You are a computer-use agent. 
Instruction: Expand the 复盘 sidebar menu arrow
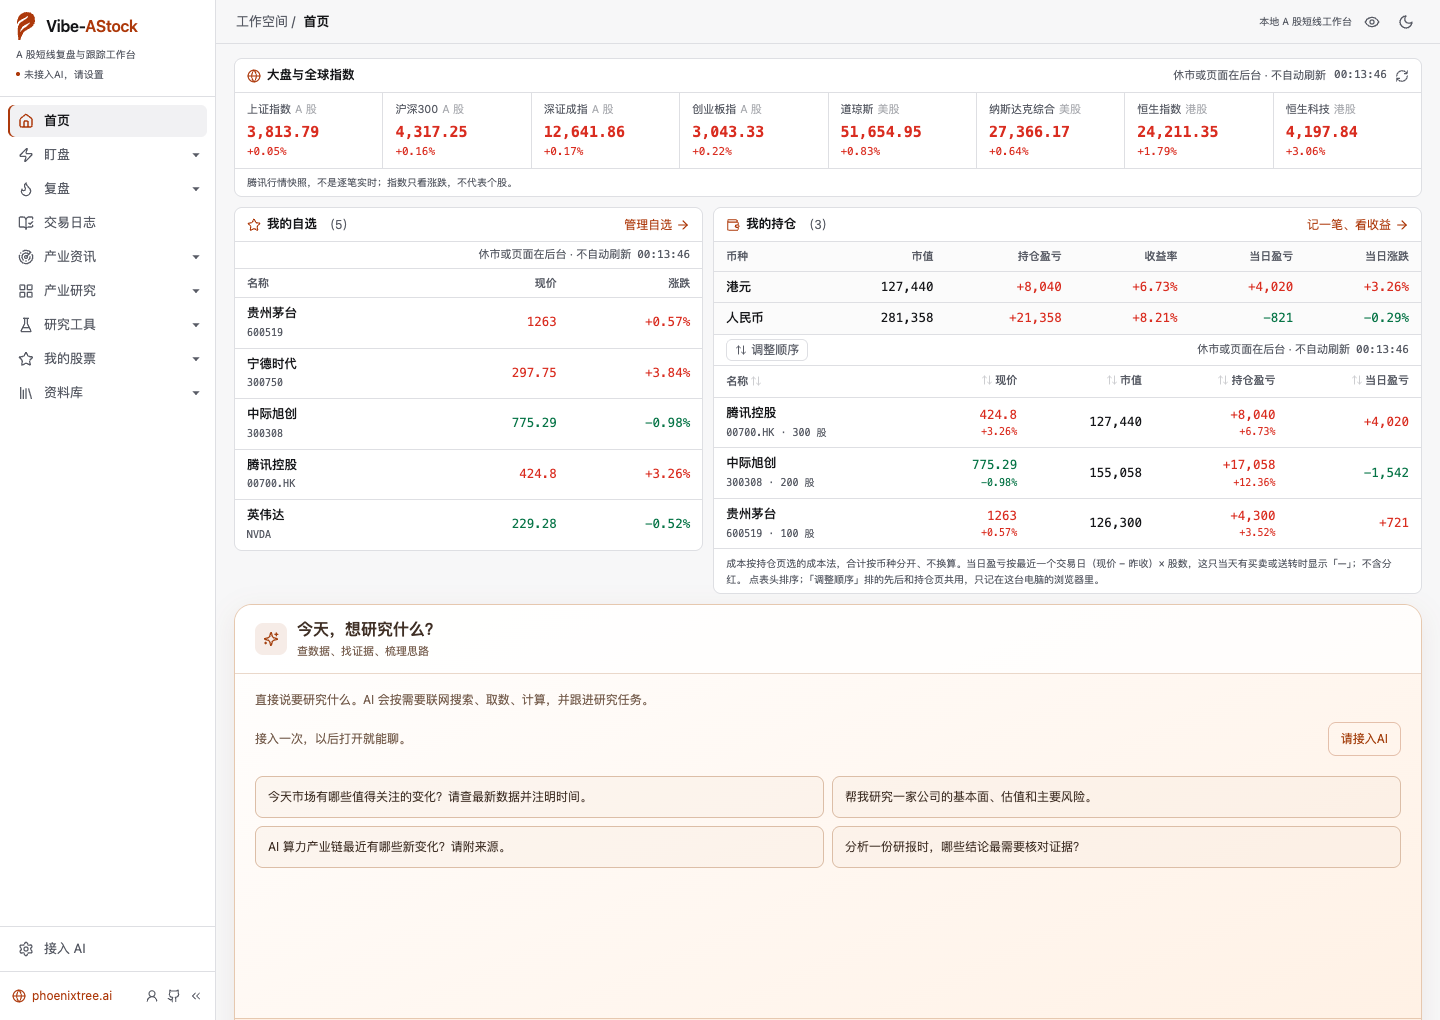196,189
